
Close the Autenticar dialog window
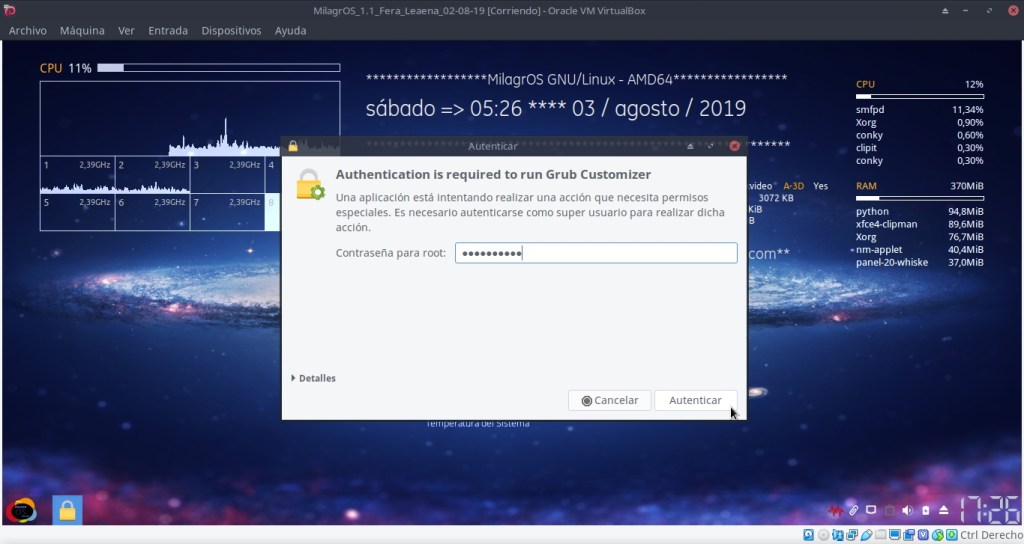(734, 146)
